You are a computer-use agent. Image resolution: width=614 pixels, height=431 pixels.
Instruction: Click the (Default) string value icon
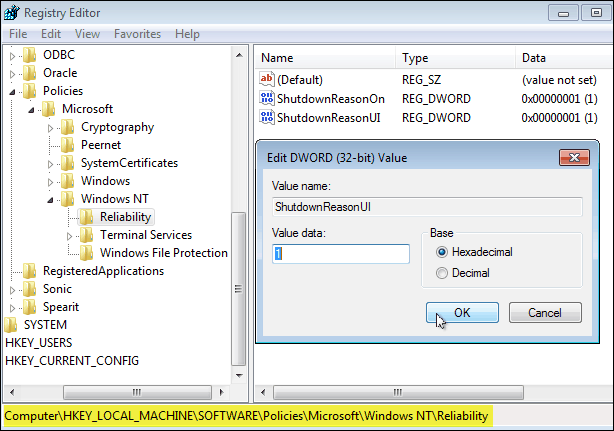coord(267,79)
